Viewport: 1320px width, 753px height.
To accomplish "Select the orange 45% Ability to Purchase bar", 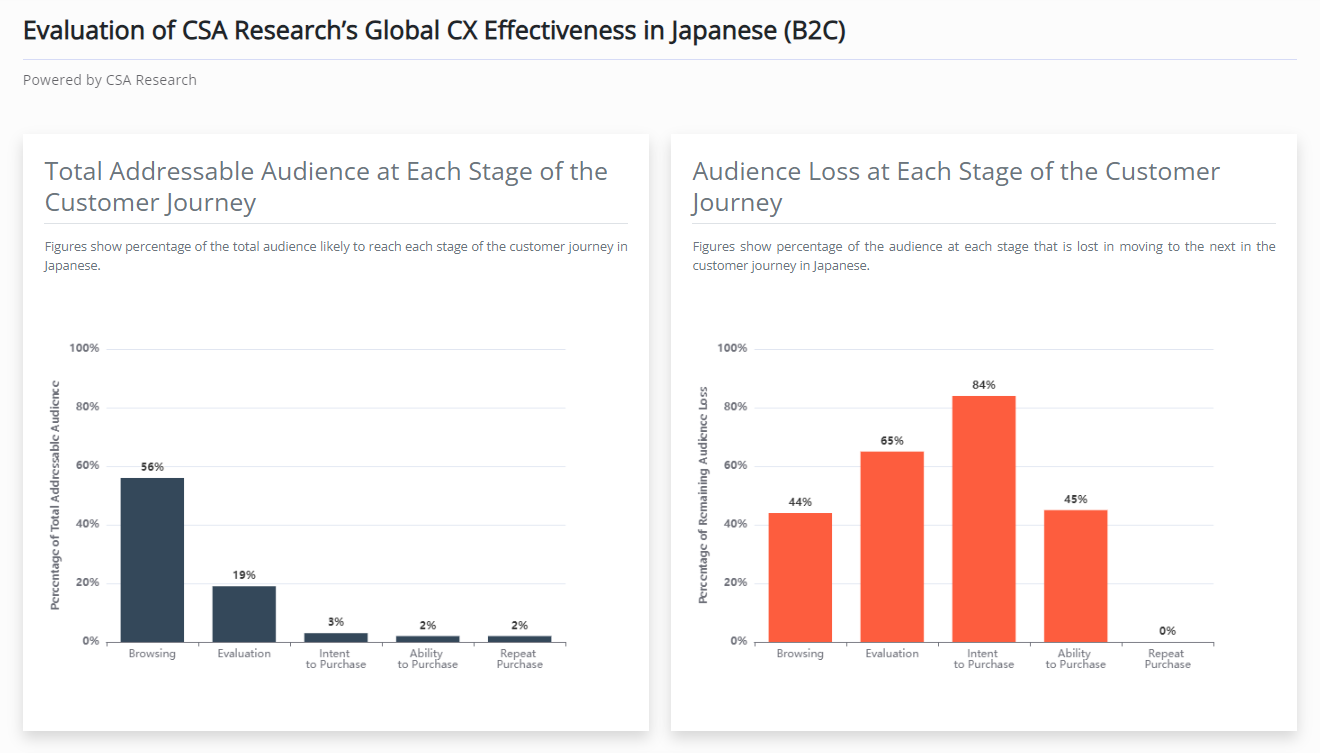I will pyautogui.click(x=1076, y=576).
